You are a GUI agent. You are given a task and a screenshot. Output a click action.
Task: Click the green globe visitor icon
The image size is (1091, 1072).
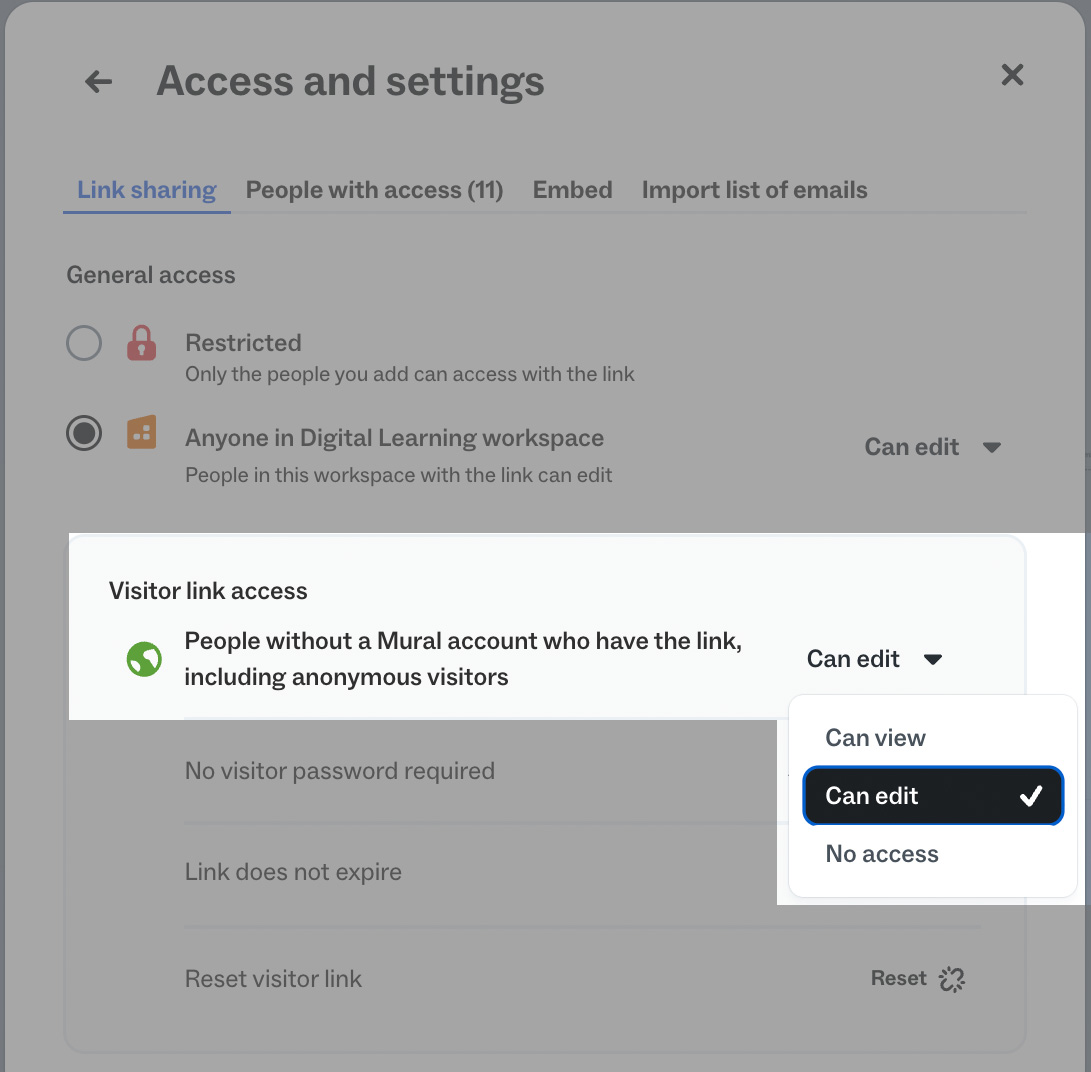[x=144, y=659]
